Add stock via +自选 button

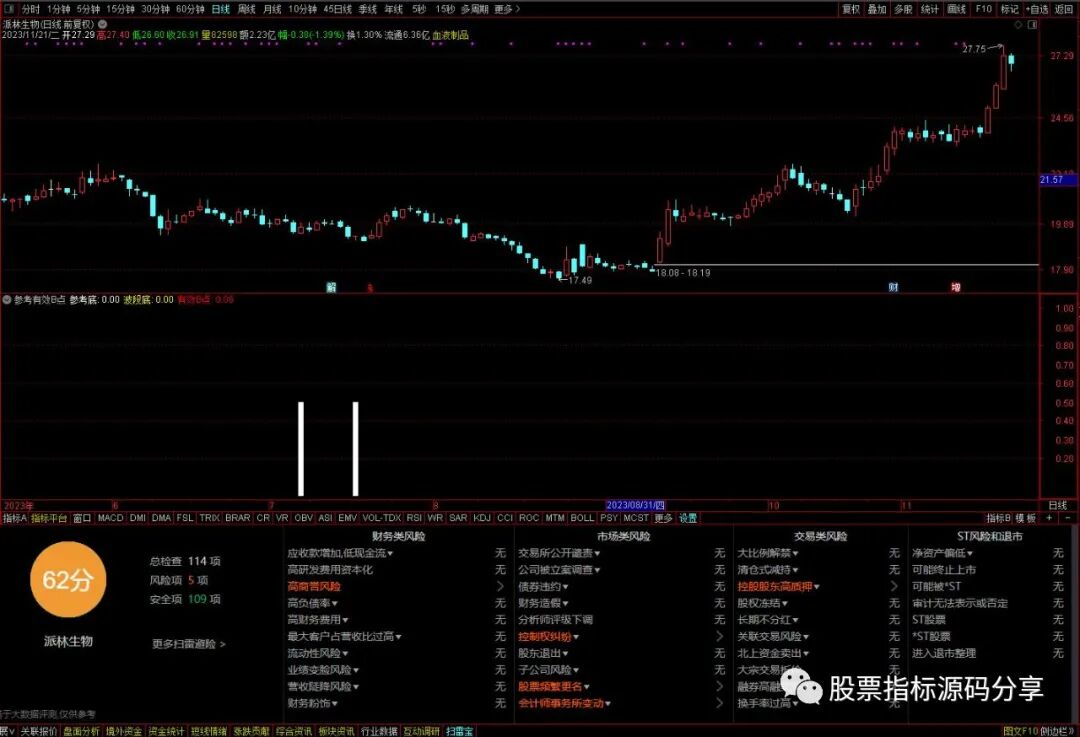pos(1037,9)
